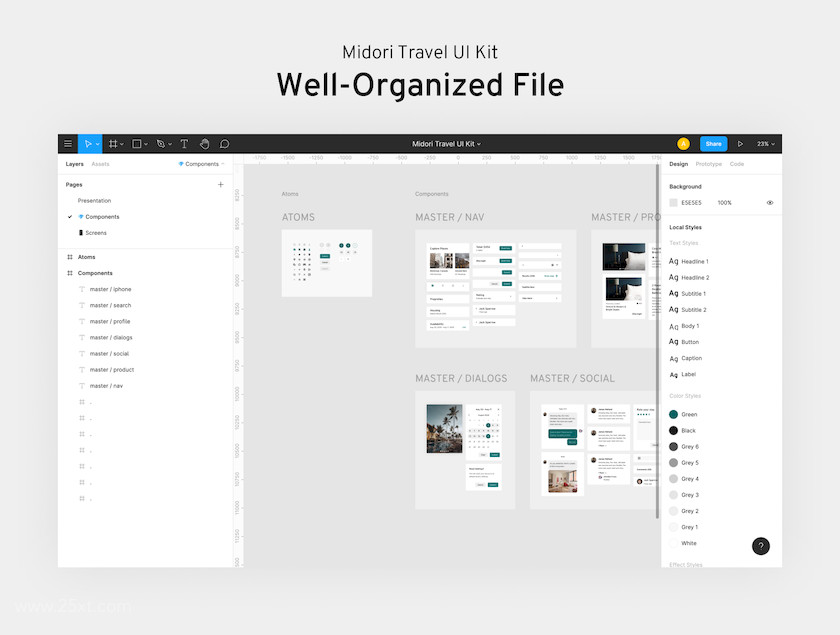Open the 23% zoom dropdown
The height and width of the screenshot is (635, 840).
766,144
